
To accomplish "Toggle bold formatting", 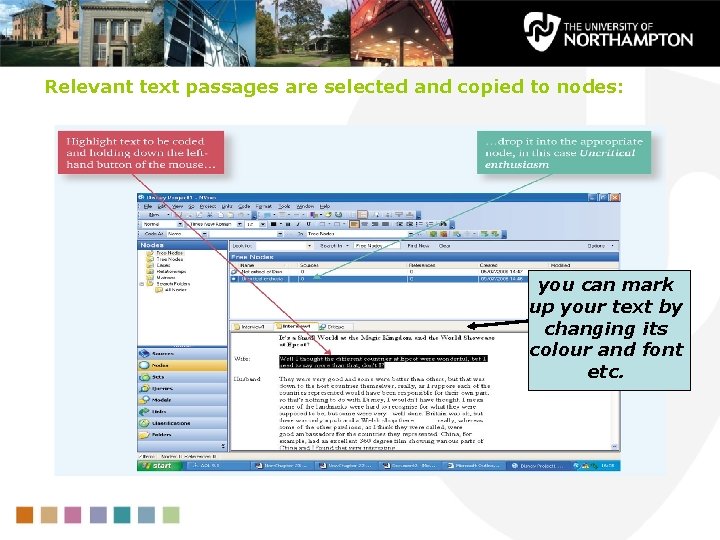I will pos(288,224).
